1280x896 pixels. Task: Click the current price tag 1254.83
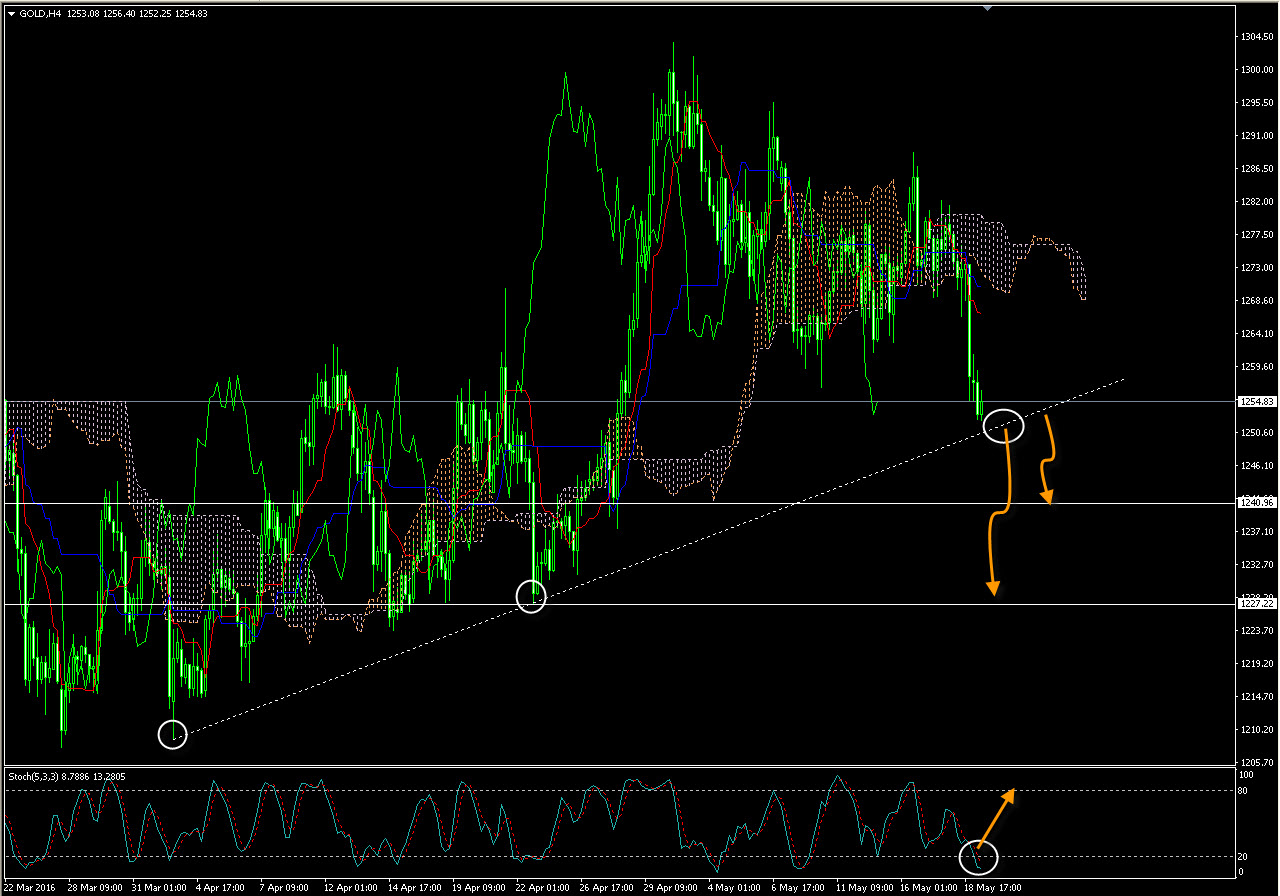point(1256,401)
